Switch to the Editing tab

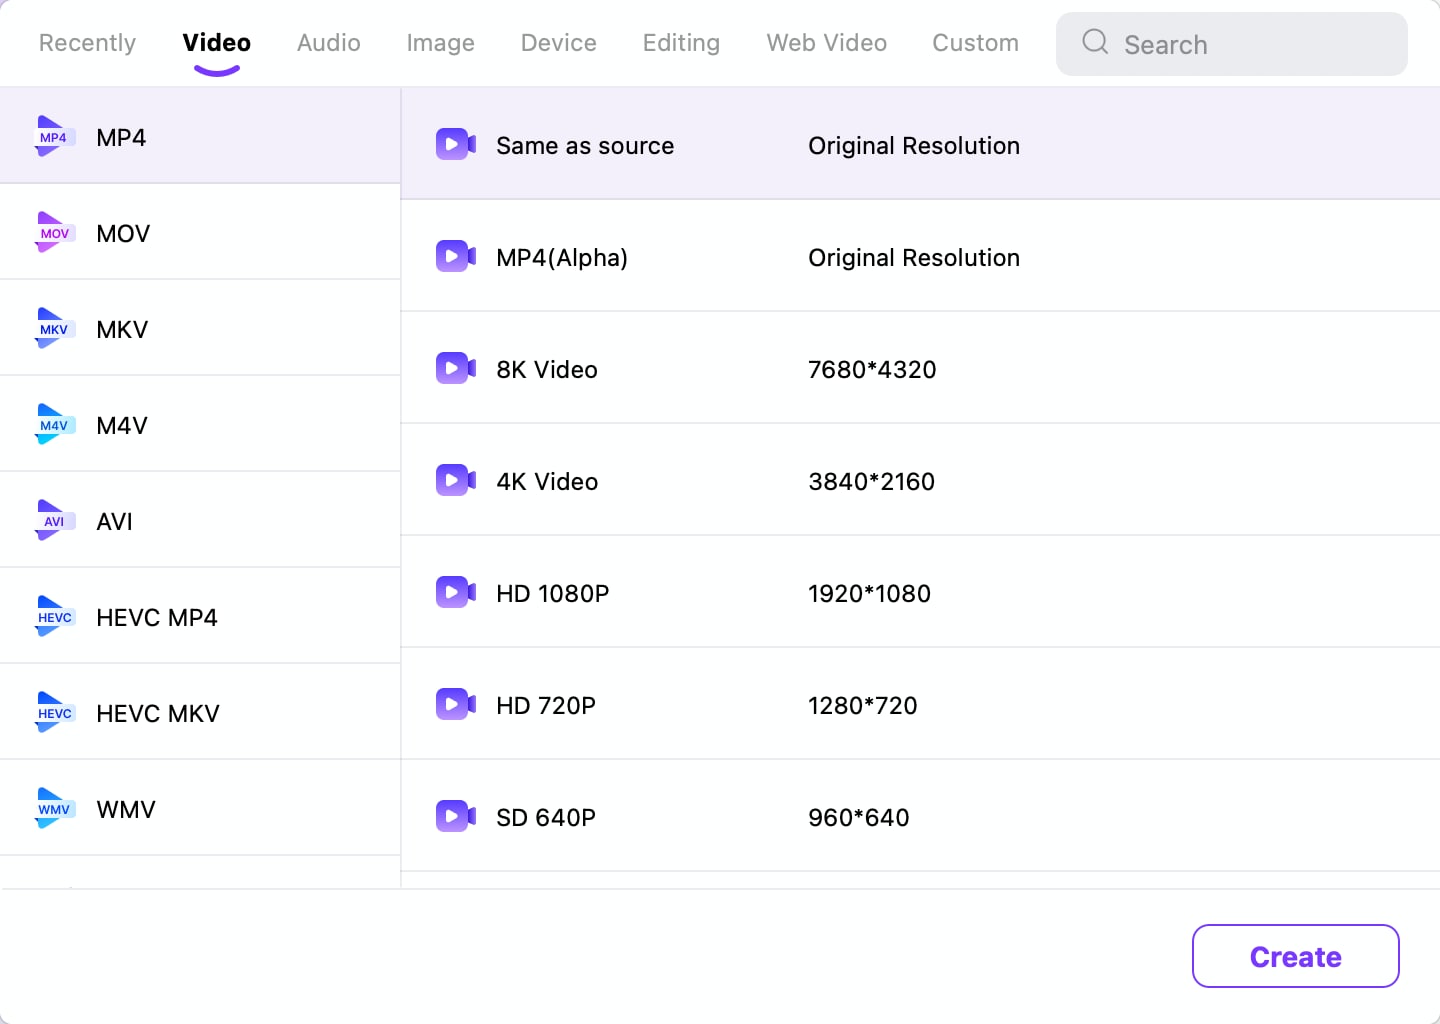click(x=681, y=43)
